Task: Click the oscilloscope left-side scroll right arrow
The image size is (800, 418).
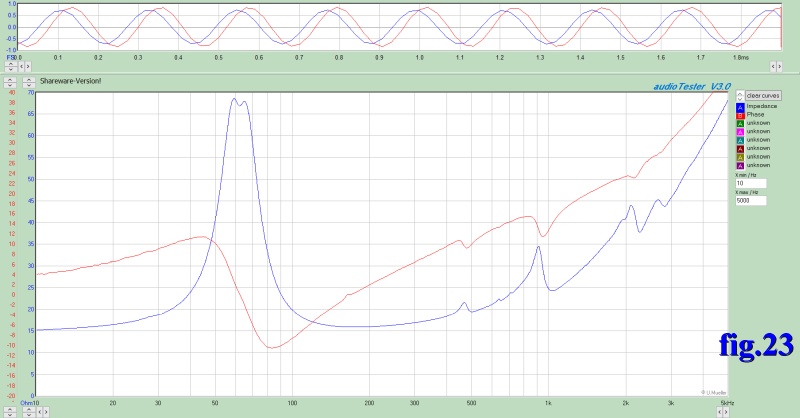Action: [x=28, y=66]
